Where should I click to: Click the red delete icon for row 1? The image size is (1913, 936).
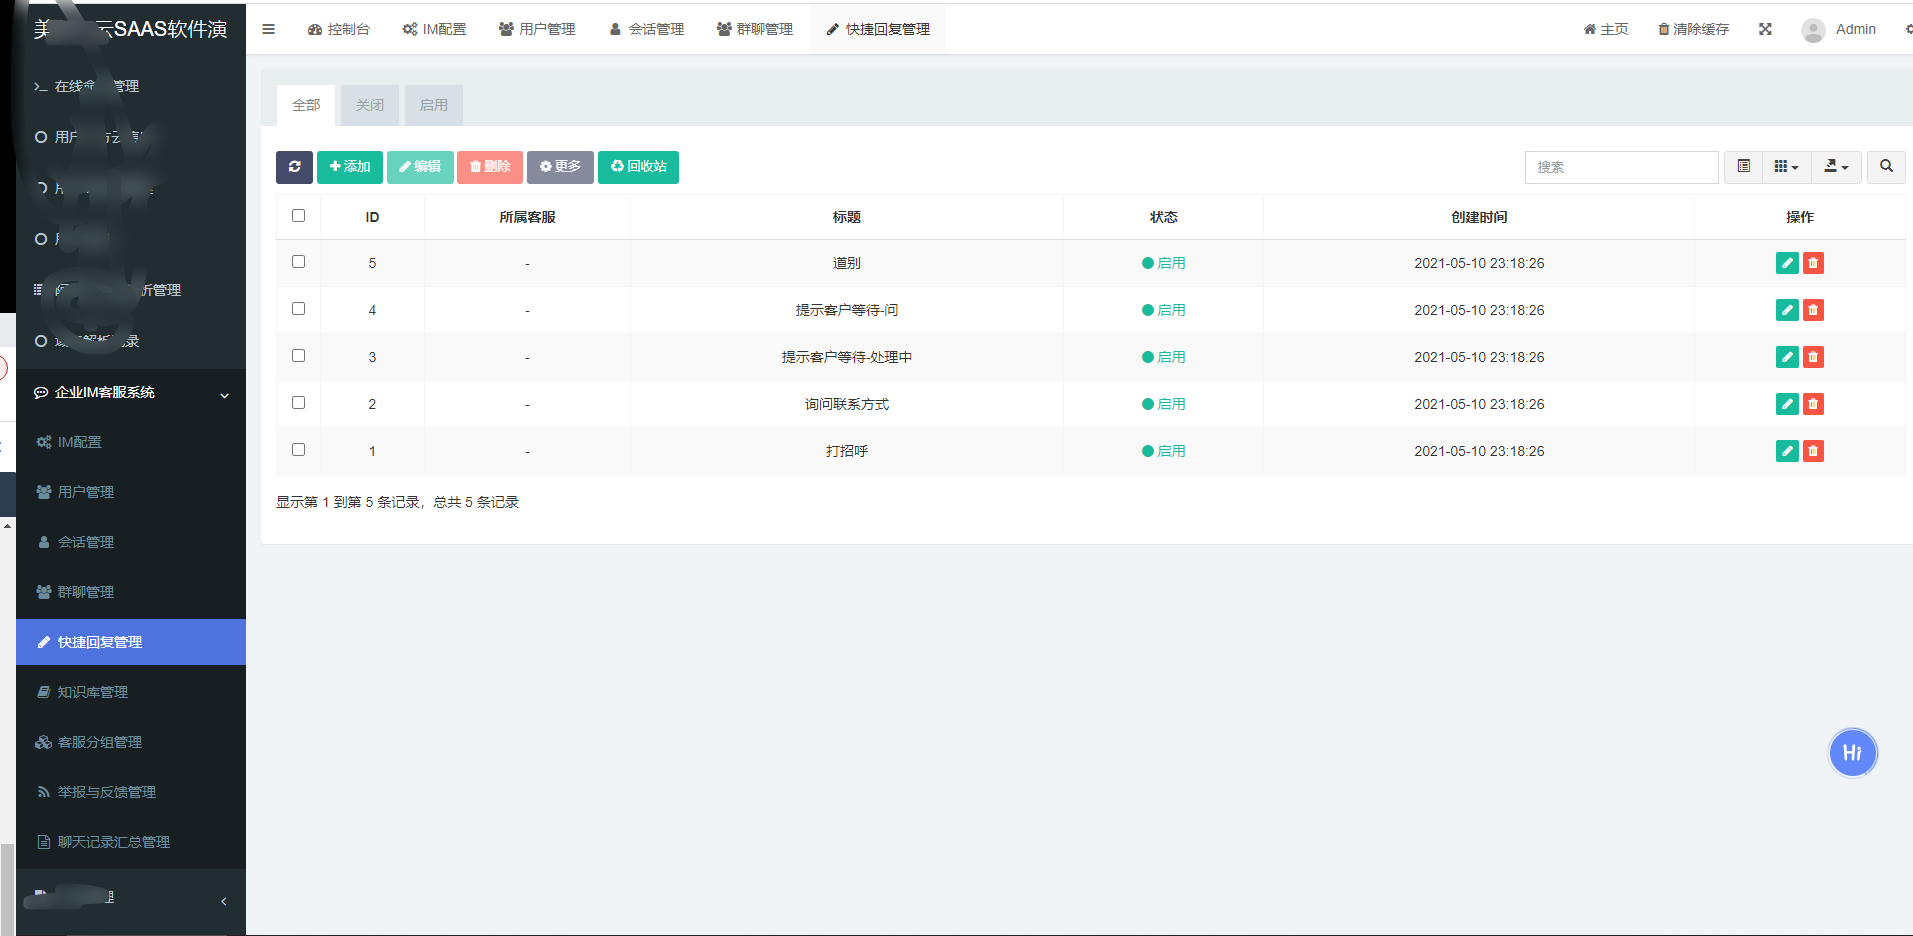(1813, 451)
